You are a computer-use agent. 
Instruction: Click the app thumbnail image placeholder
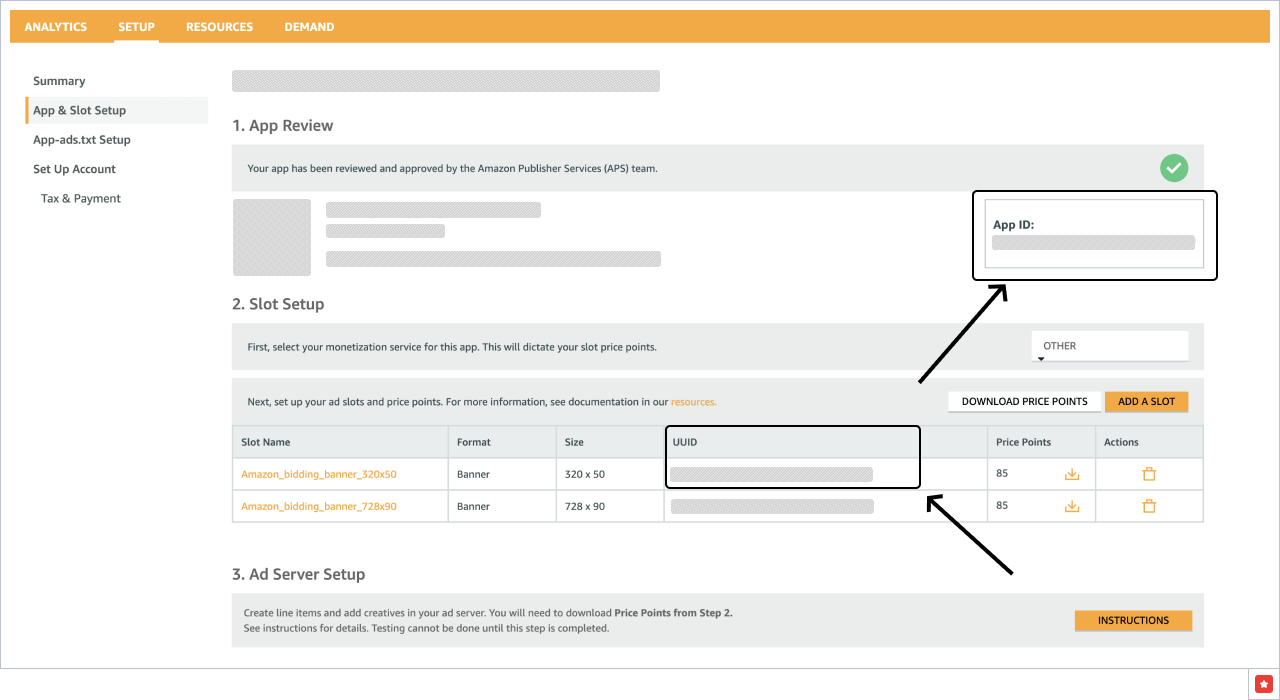(x=272, y=237)
